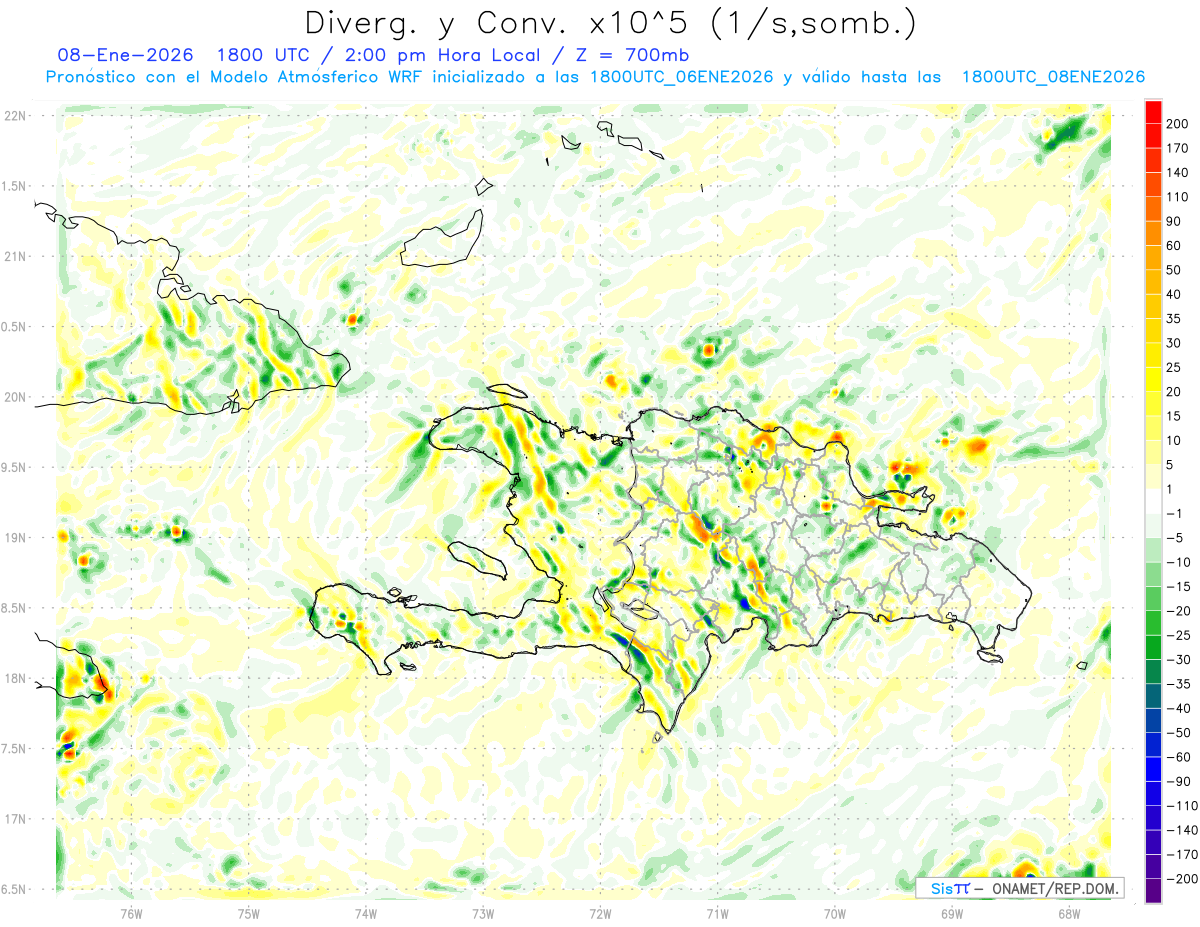Click the 140 value on the color scale
The image size is (1200, 927).
[1178, 173]
